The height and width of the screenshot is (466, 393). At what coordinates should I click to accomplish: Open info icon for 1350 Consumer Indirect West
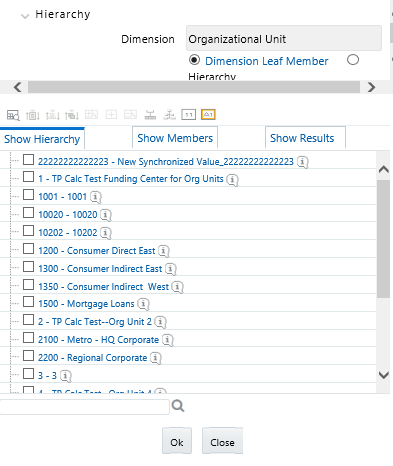177,287
